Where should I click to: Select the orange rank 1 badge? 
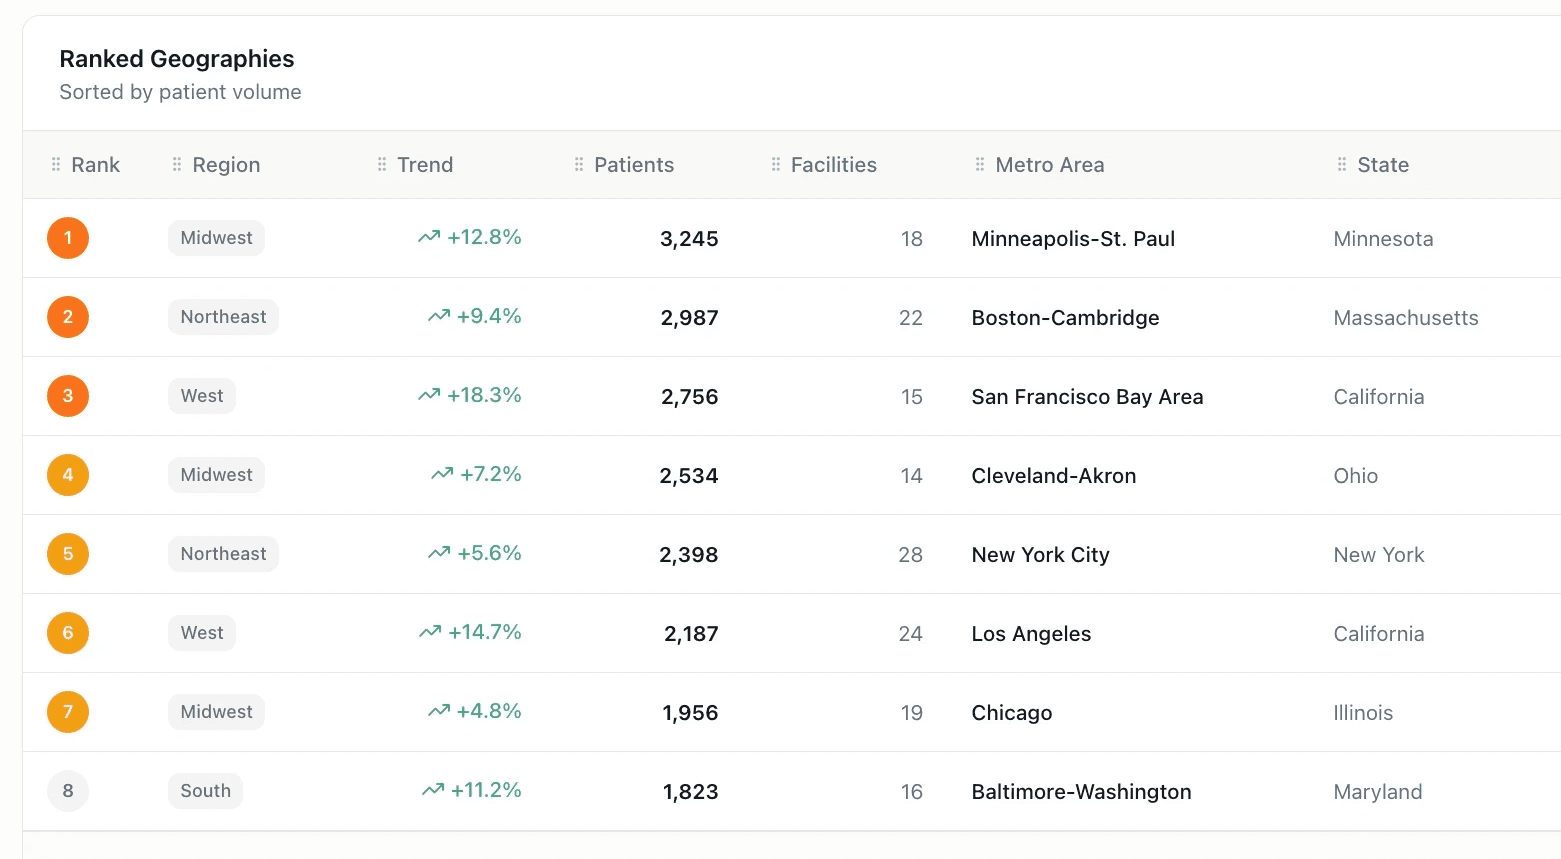coord(67,238)
